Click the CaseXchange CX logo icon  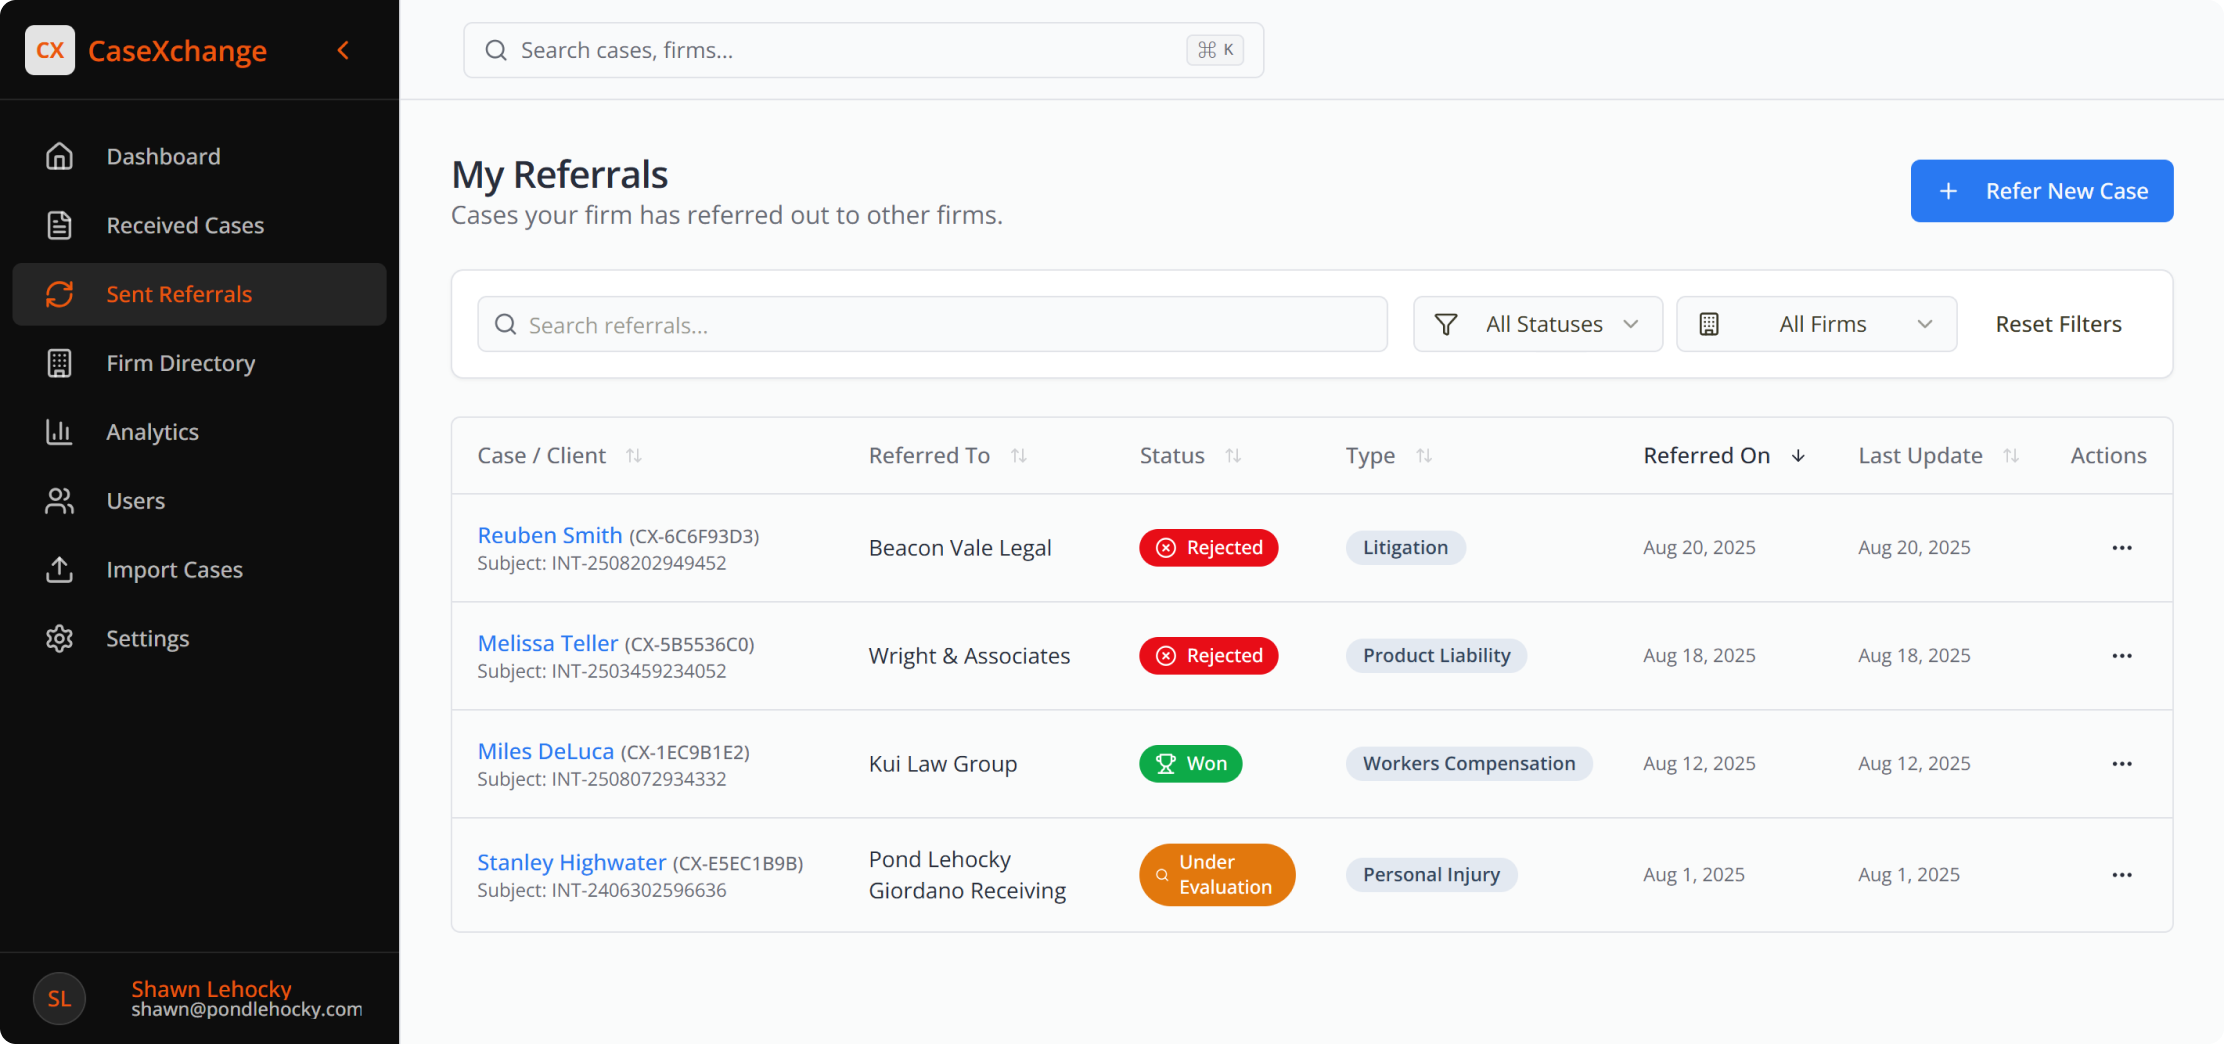(x=50, y=50)
